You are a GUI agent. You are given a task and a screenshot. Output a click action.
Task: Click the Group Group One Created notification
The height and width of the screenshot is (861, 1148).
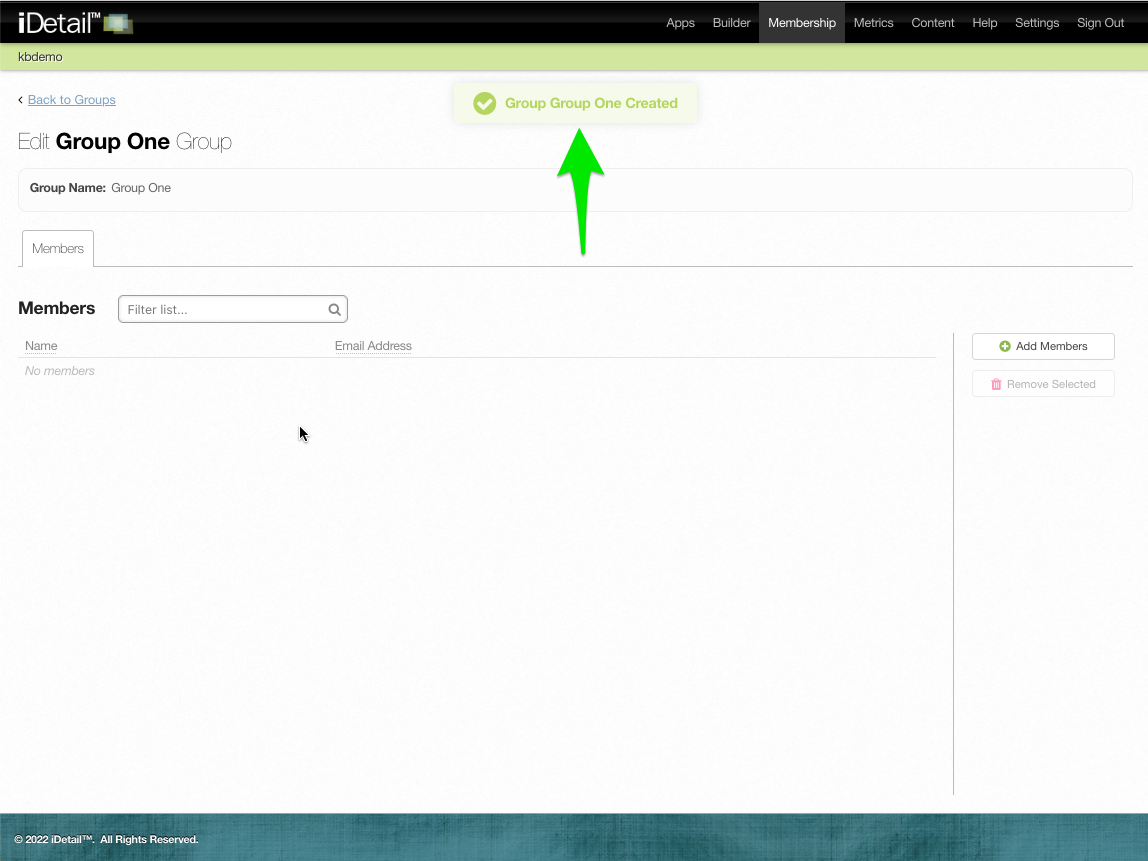(x=575, y=103)
